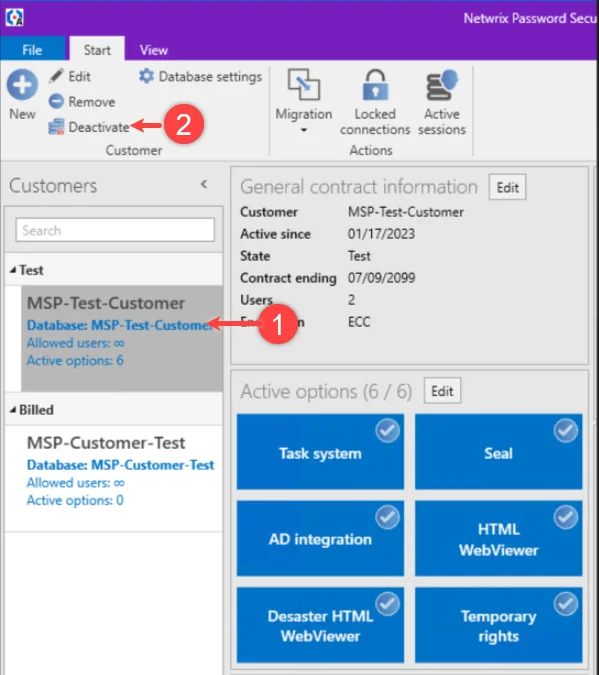Collapse the Customers panel chevron

[x=204, y=184]
